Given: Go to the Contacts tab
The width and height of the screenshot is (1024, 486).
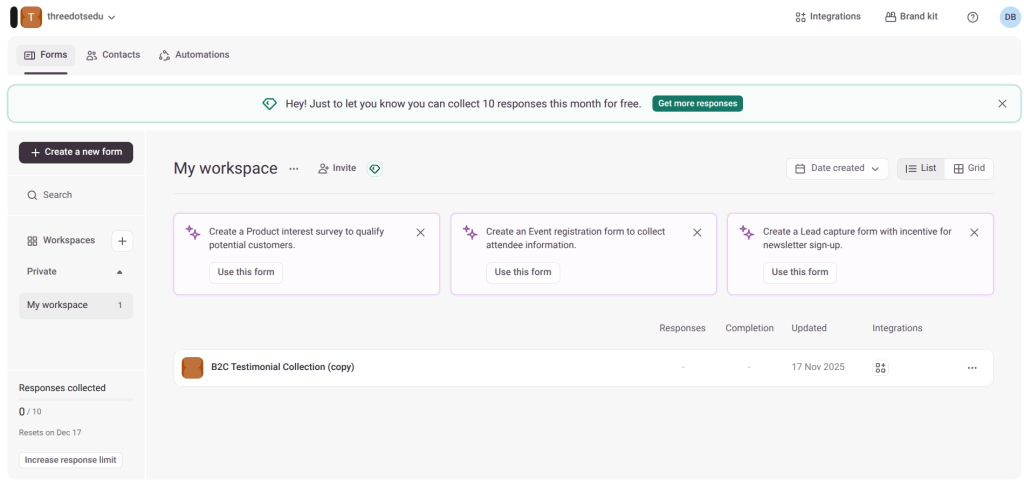Looking at the screenshot, I should tap(112, 55).
